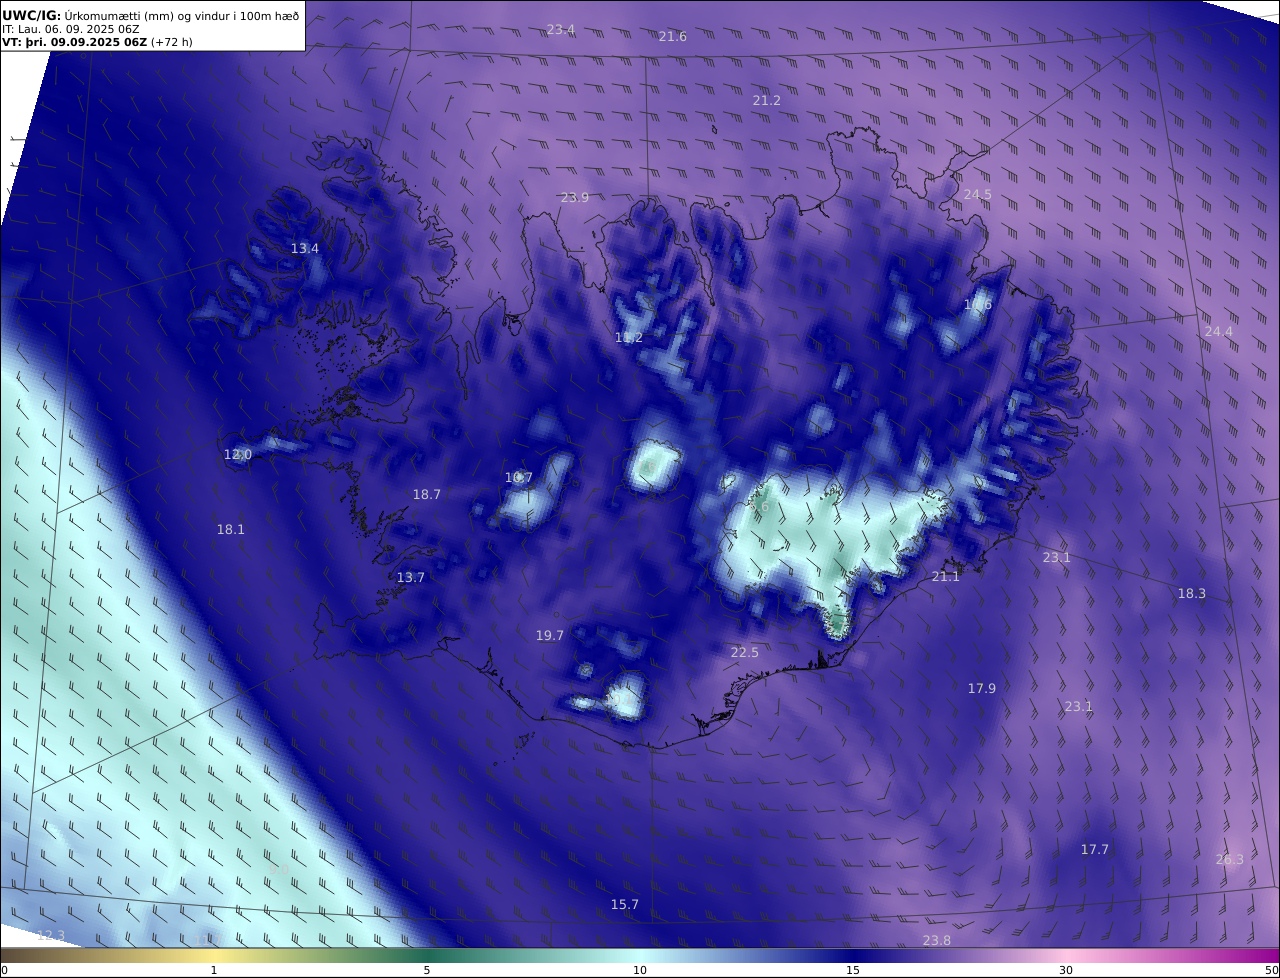
Task: Click the colorbar tick label 10
Action: (x=640, y=970)
